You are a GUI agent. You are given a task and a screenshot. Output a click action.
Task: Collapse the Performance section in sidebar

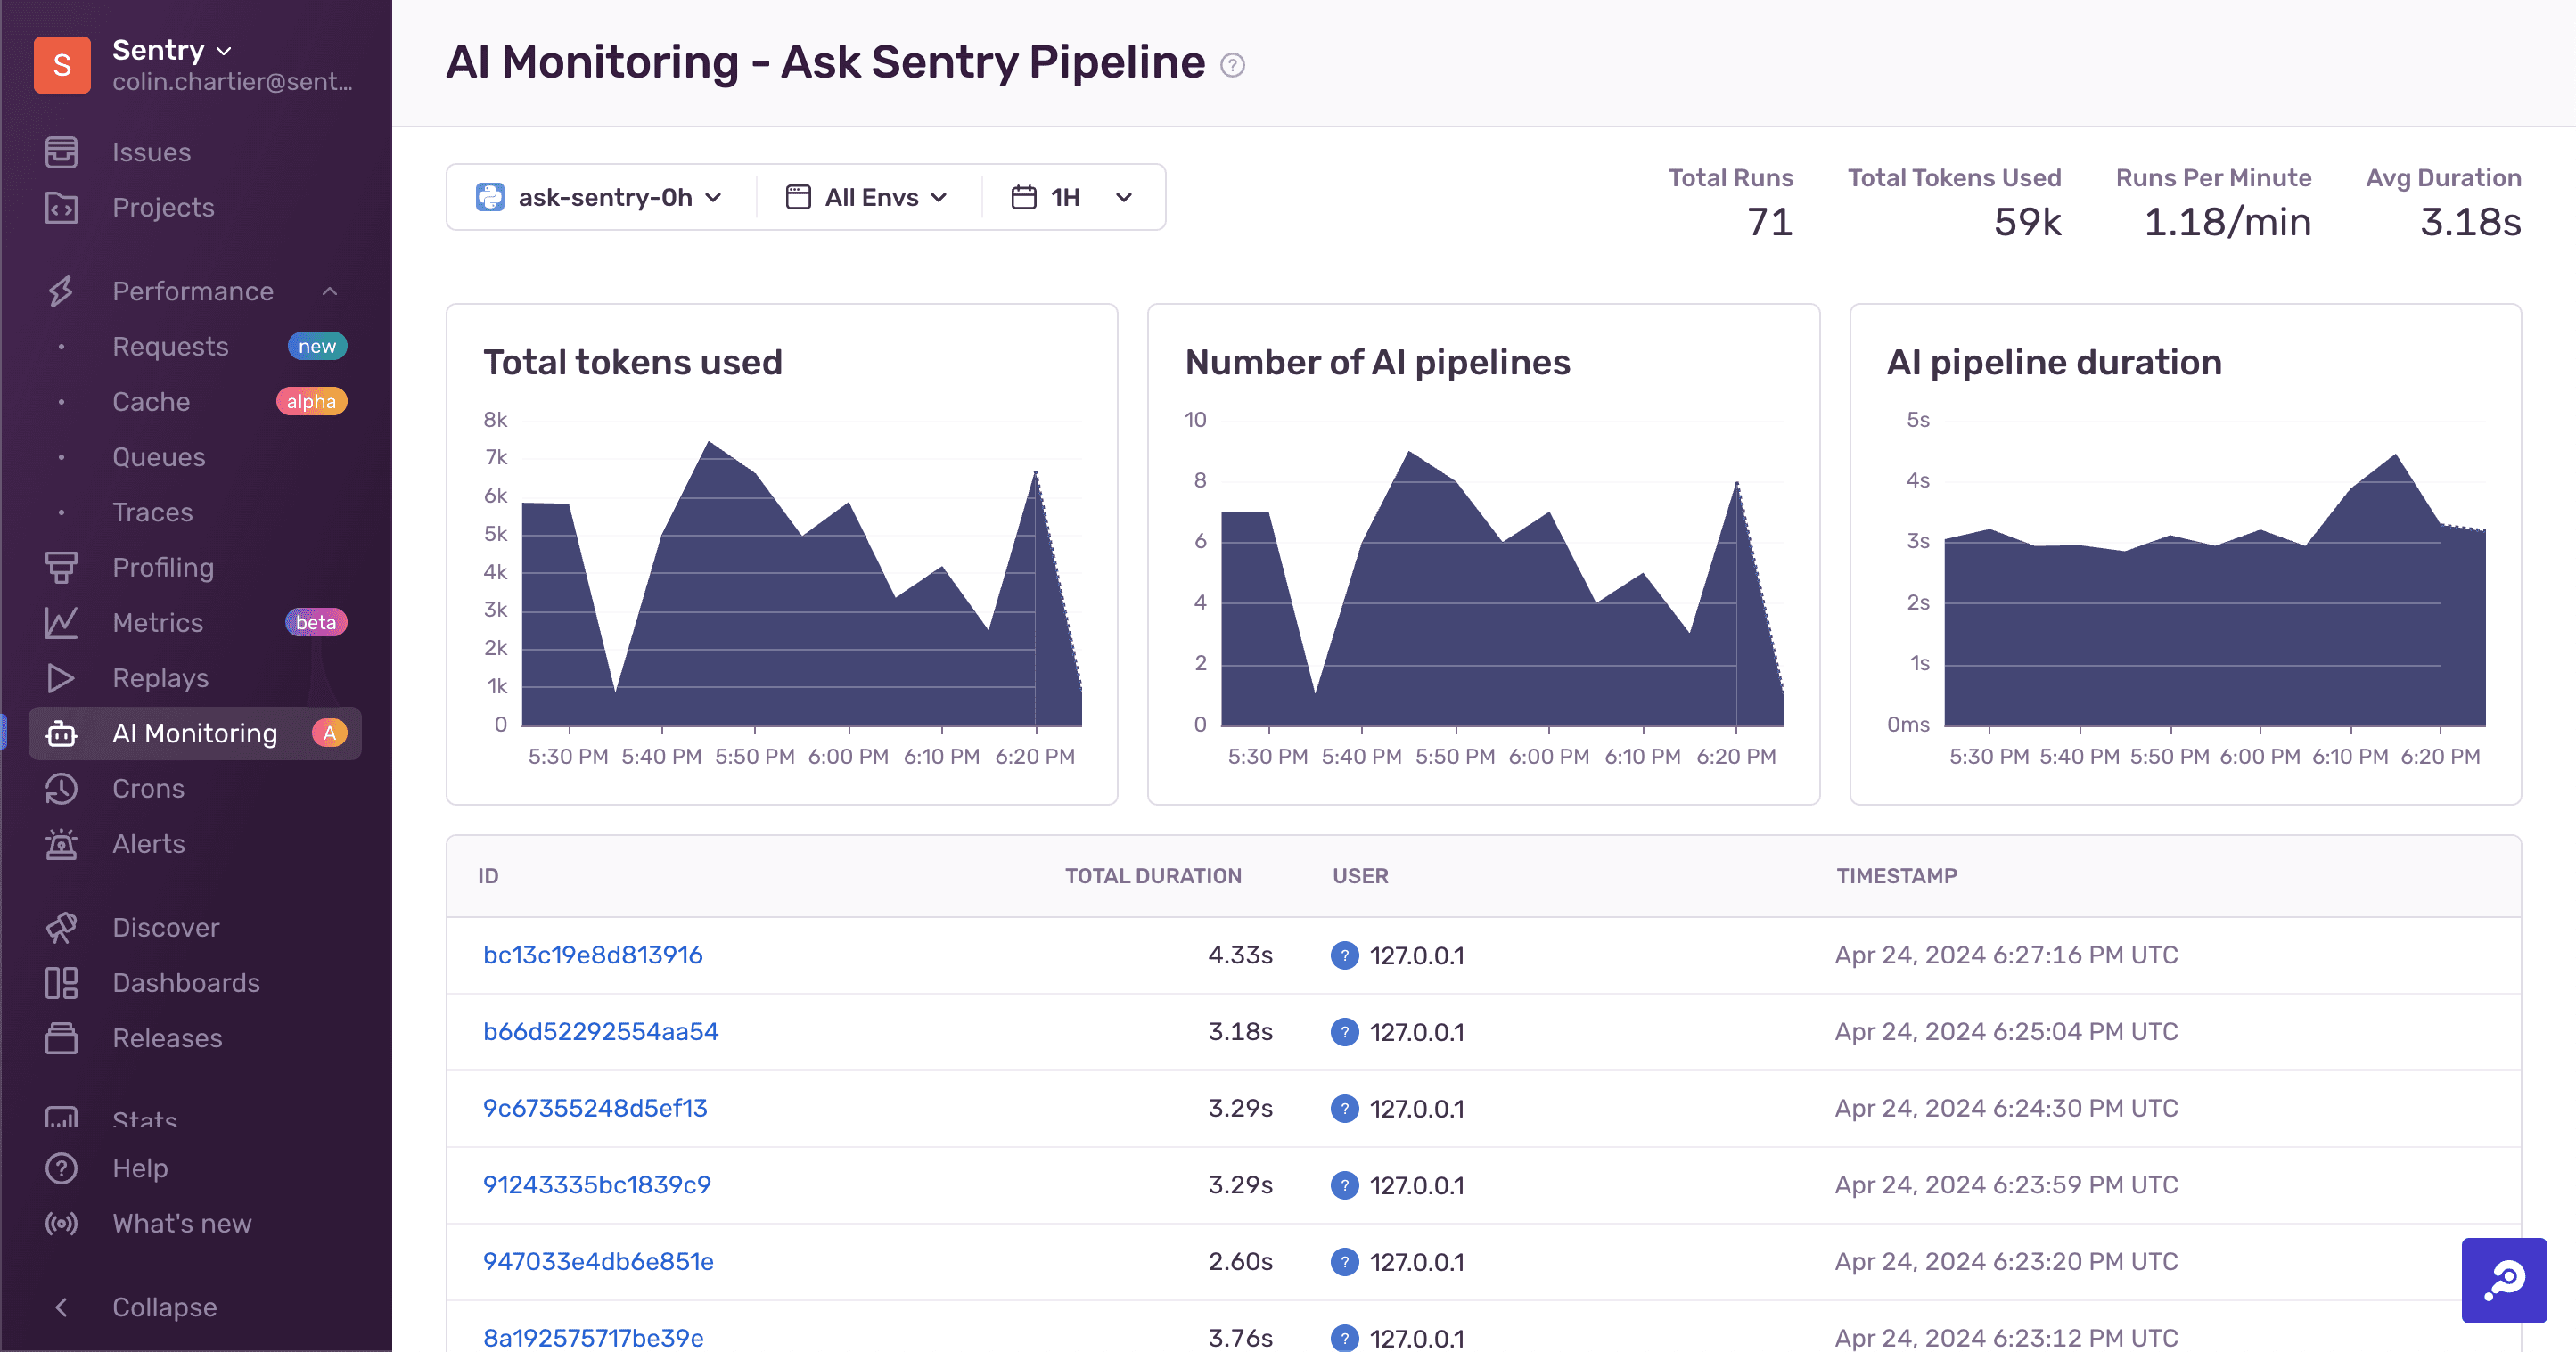pyautogui.click(x=331, y=291)
